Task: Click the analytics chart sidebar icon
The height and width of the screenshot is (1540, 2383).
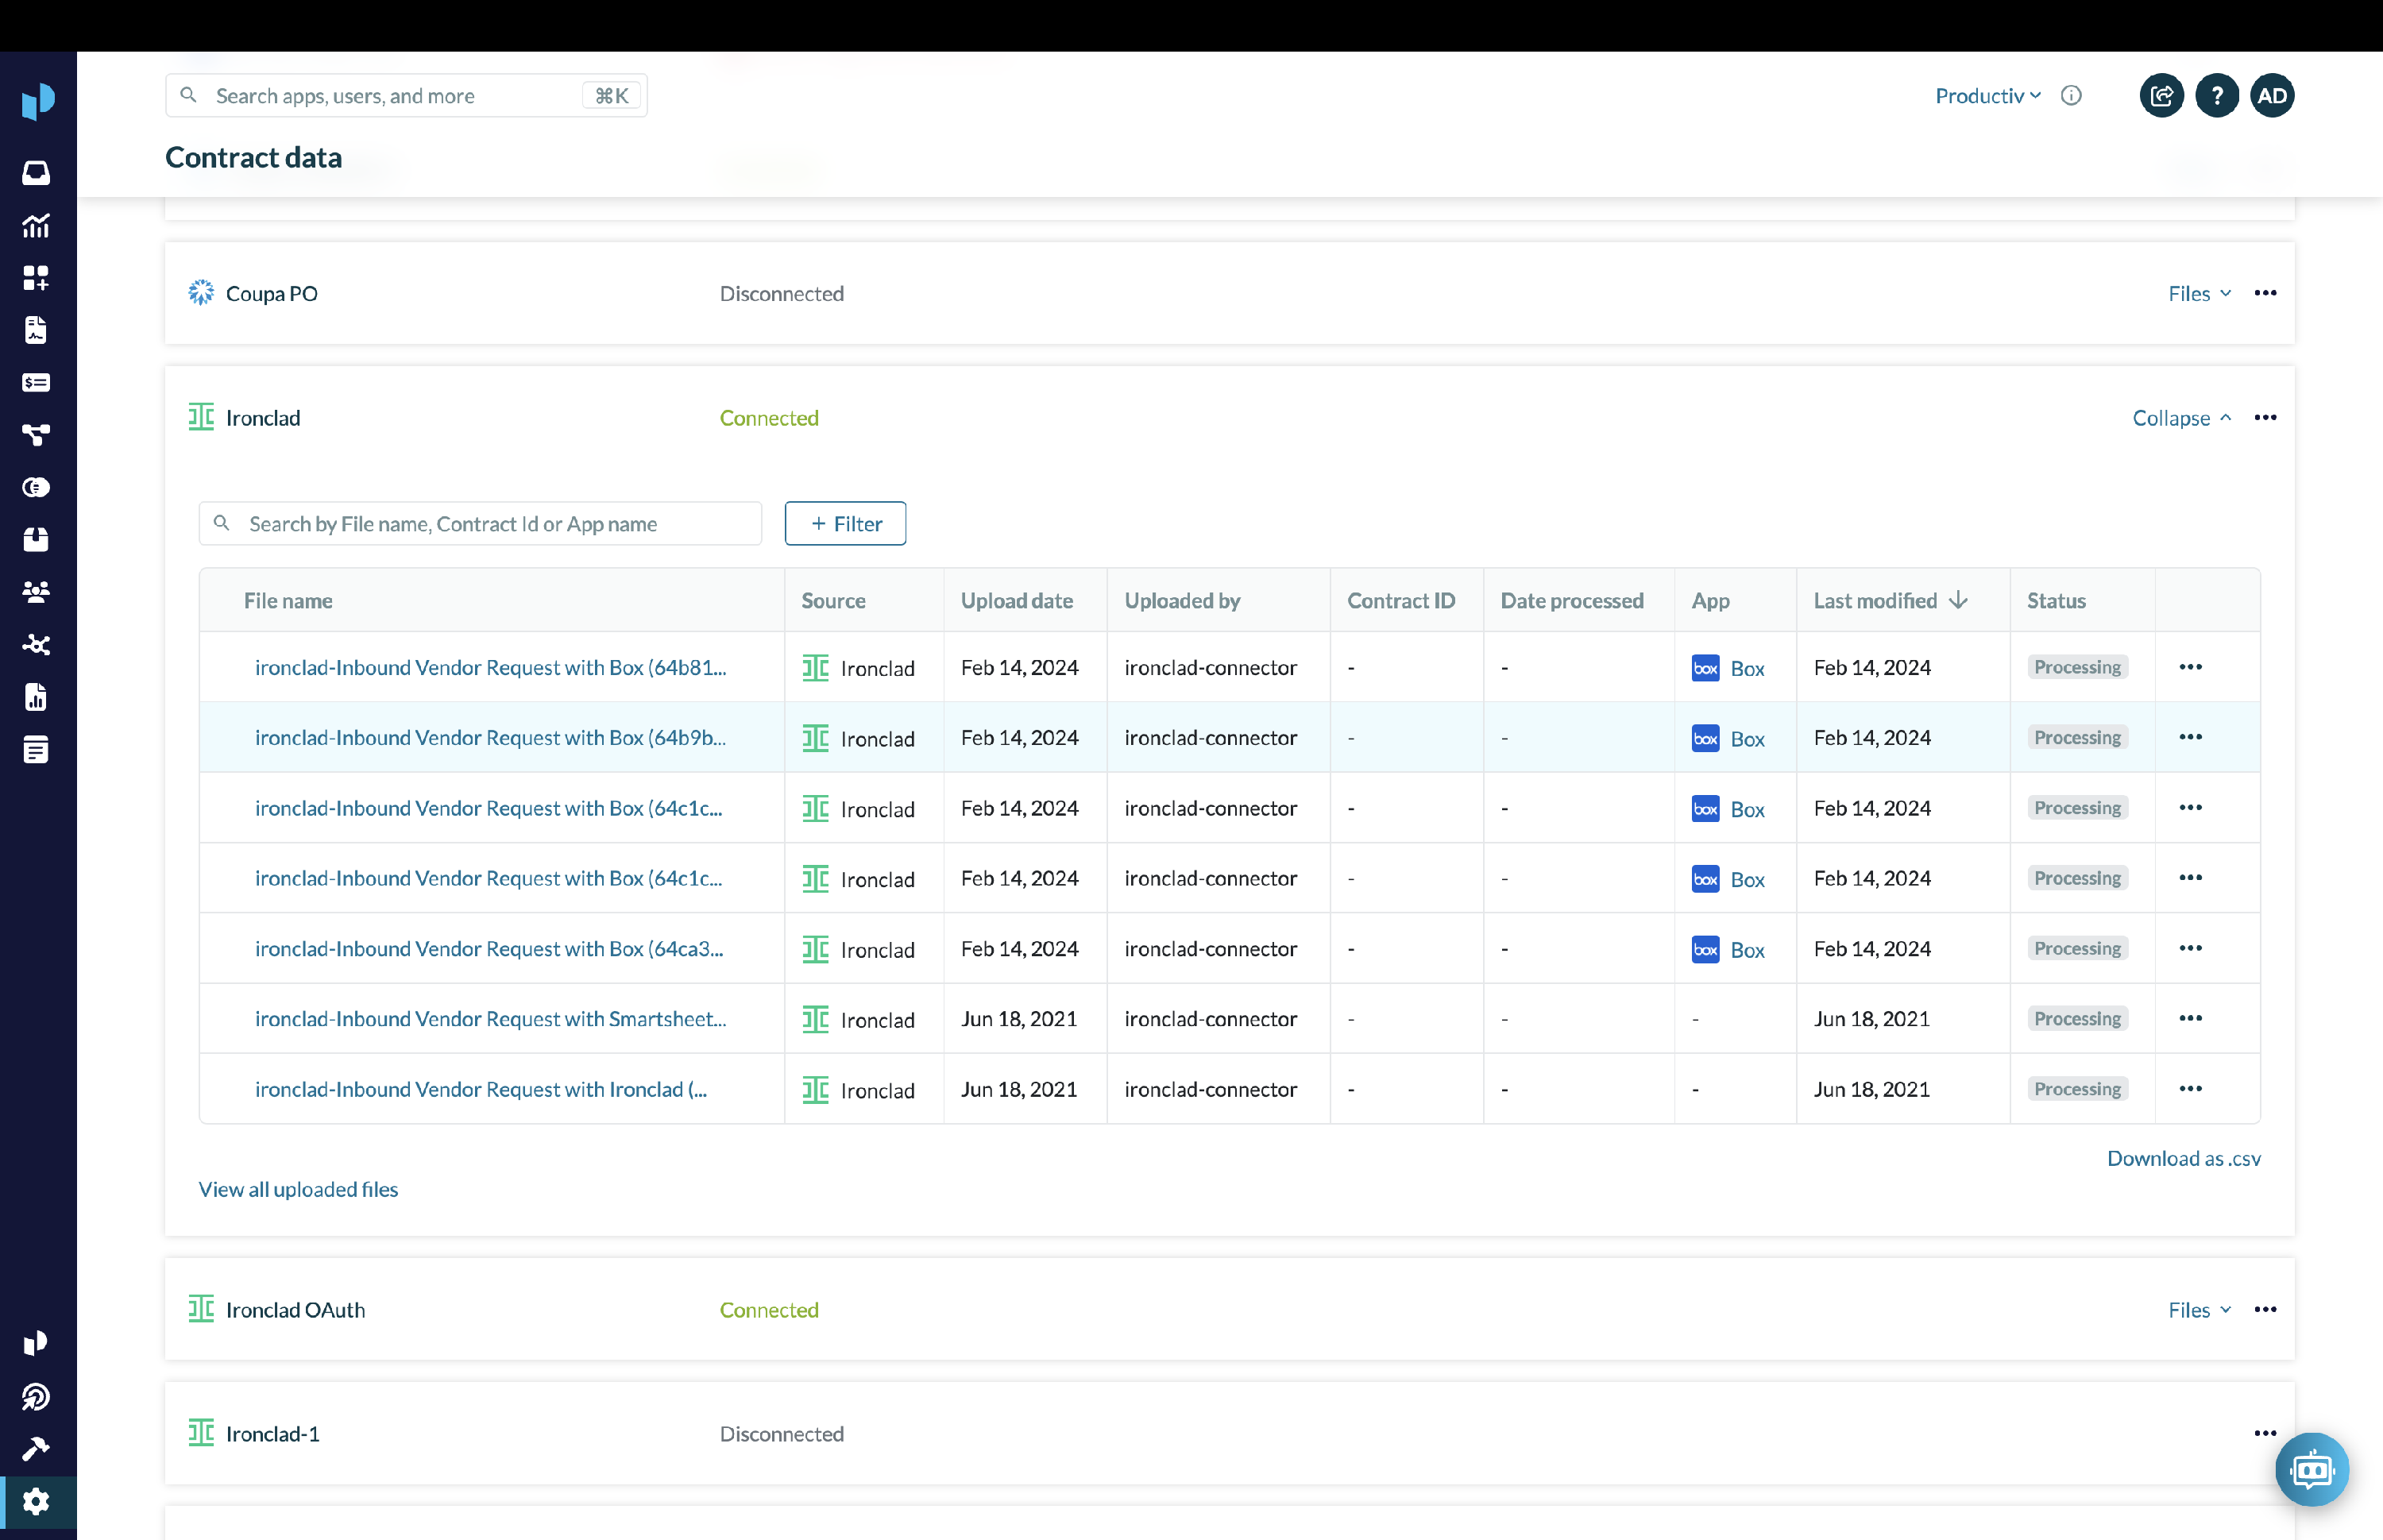Action: 36,226
